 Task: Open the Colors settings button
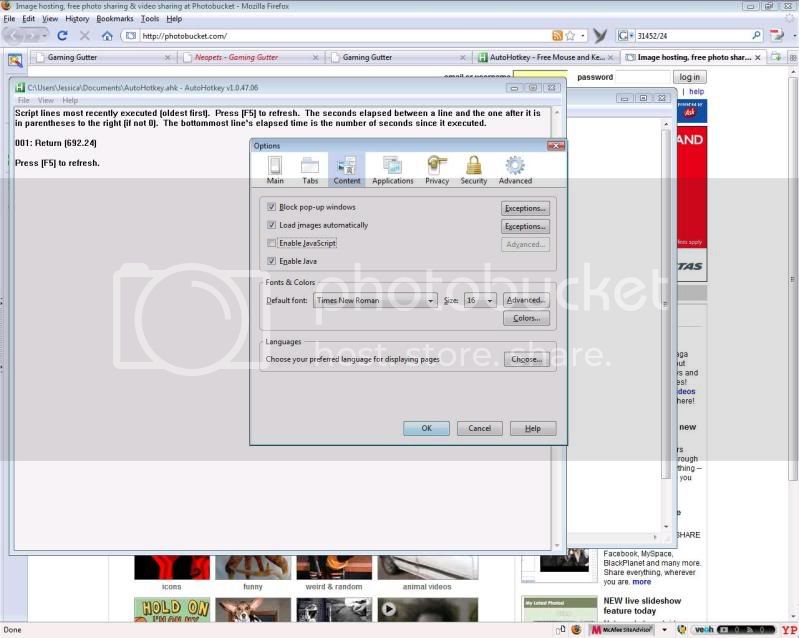(526, 319)
